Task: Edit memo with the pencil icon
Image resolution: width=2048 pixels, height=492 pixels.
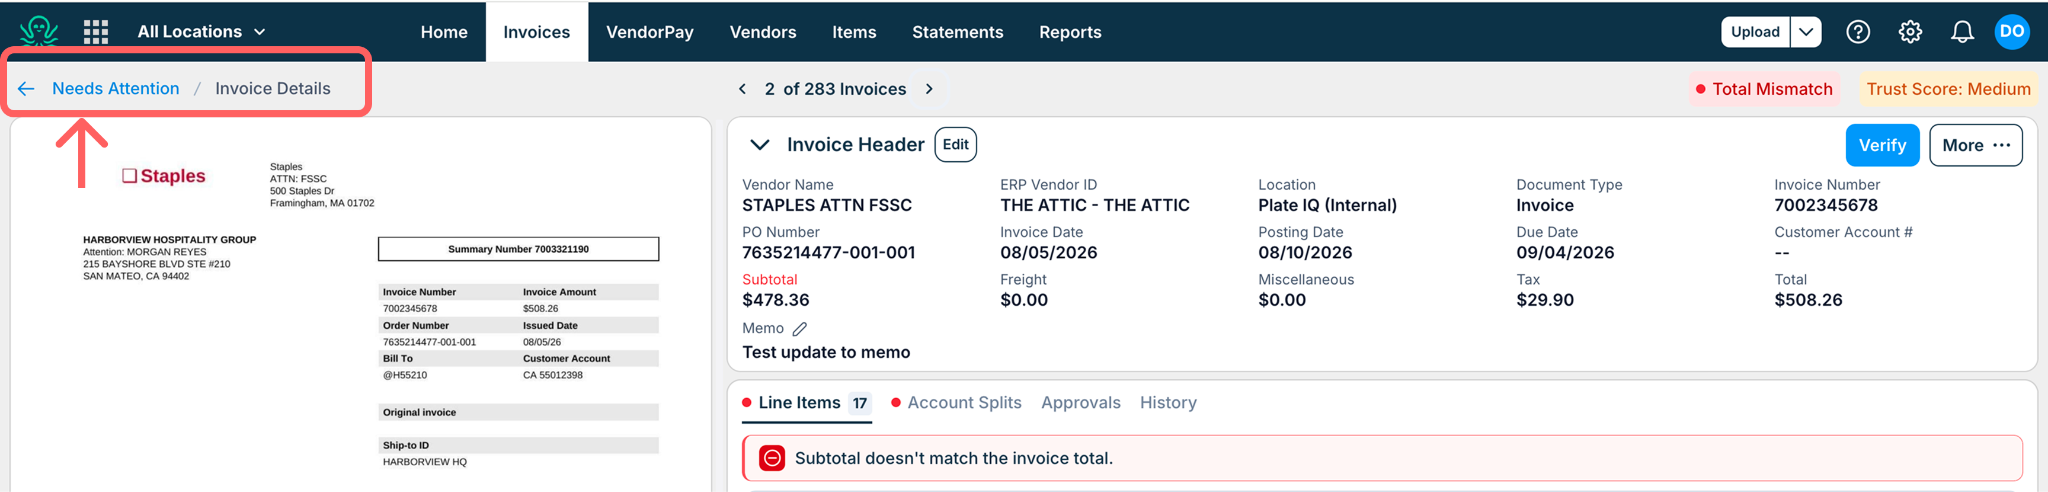Action: point(800,329)
